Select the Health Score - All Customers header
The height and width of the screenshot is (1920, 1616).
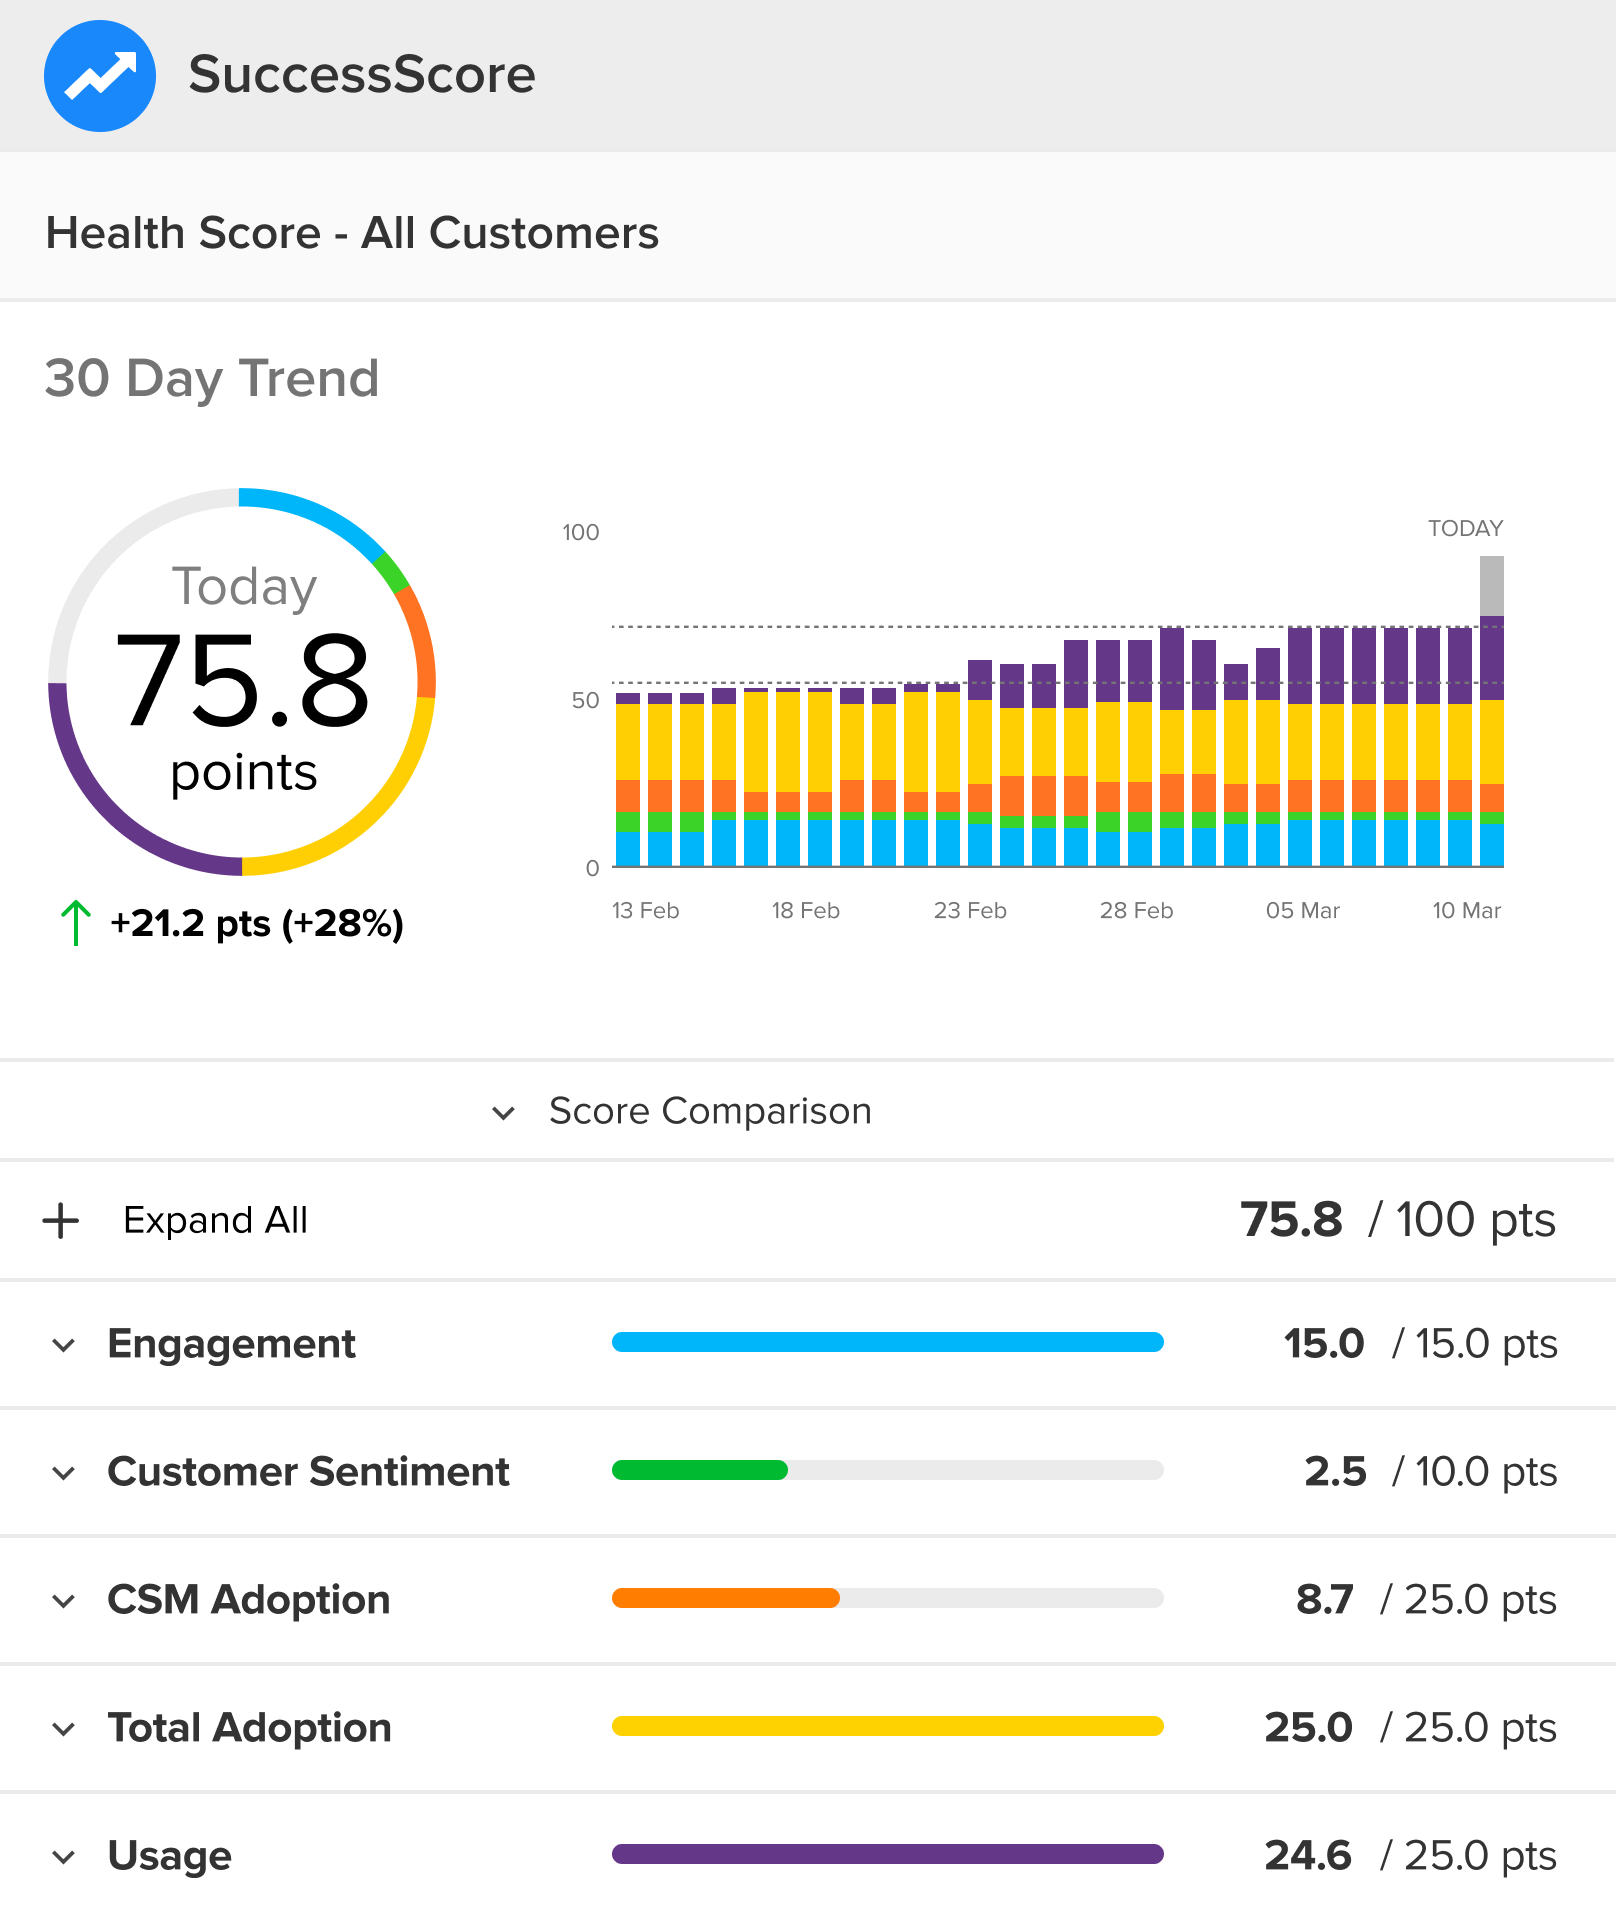tap(352, 232)
